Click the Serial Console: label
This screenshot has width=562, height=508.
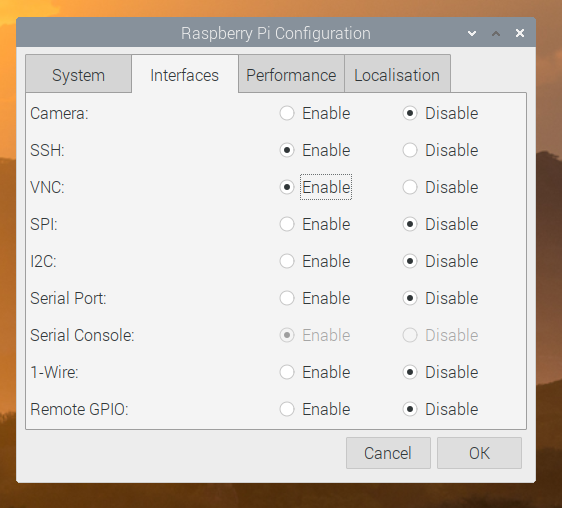point(82,336)
